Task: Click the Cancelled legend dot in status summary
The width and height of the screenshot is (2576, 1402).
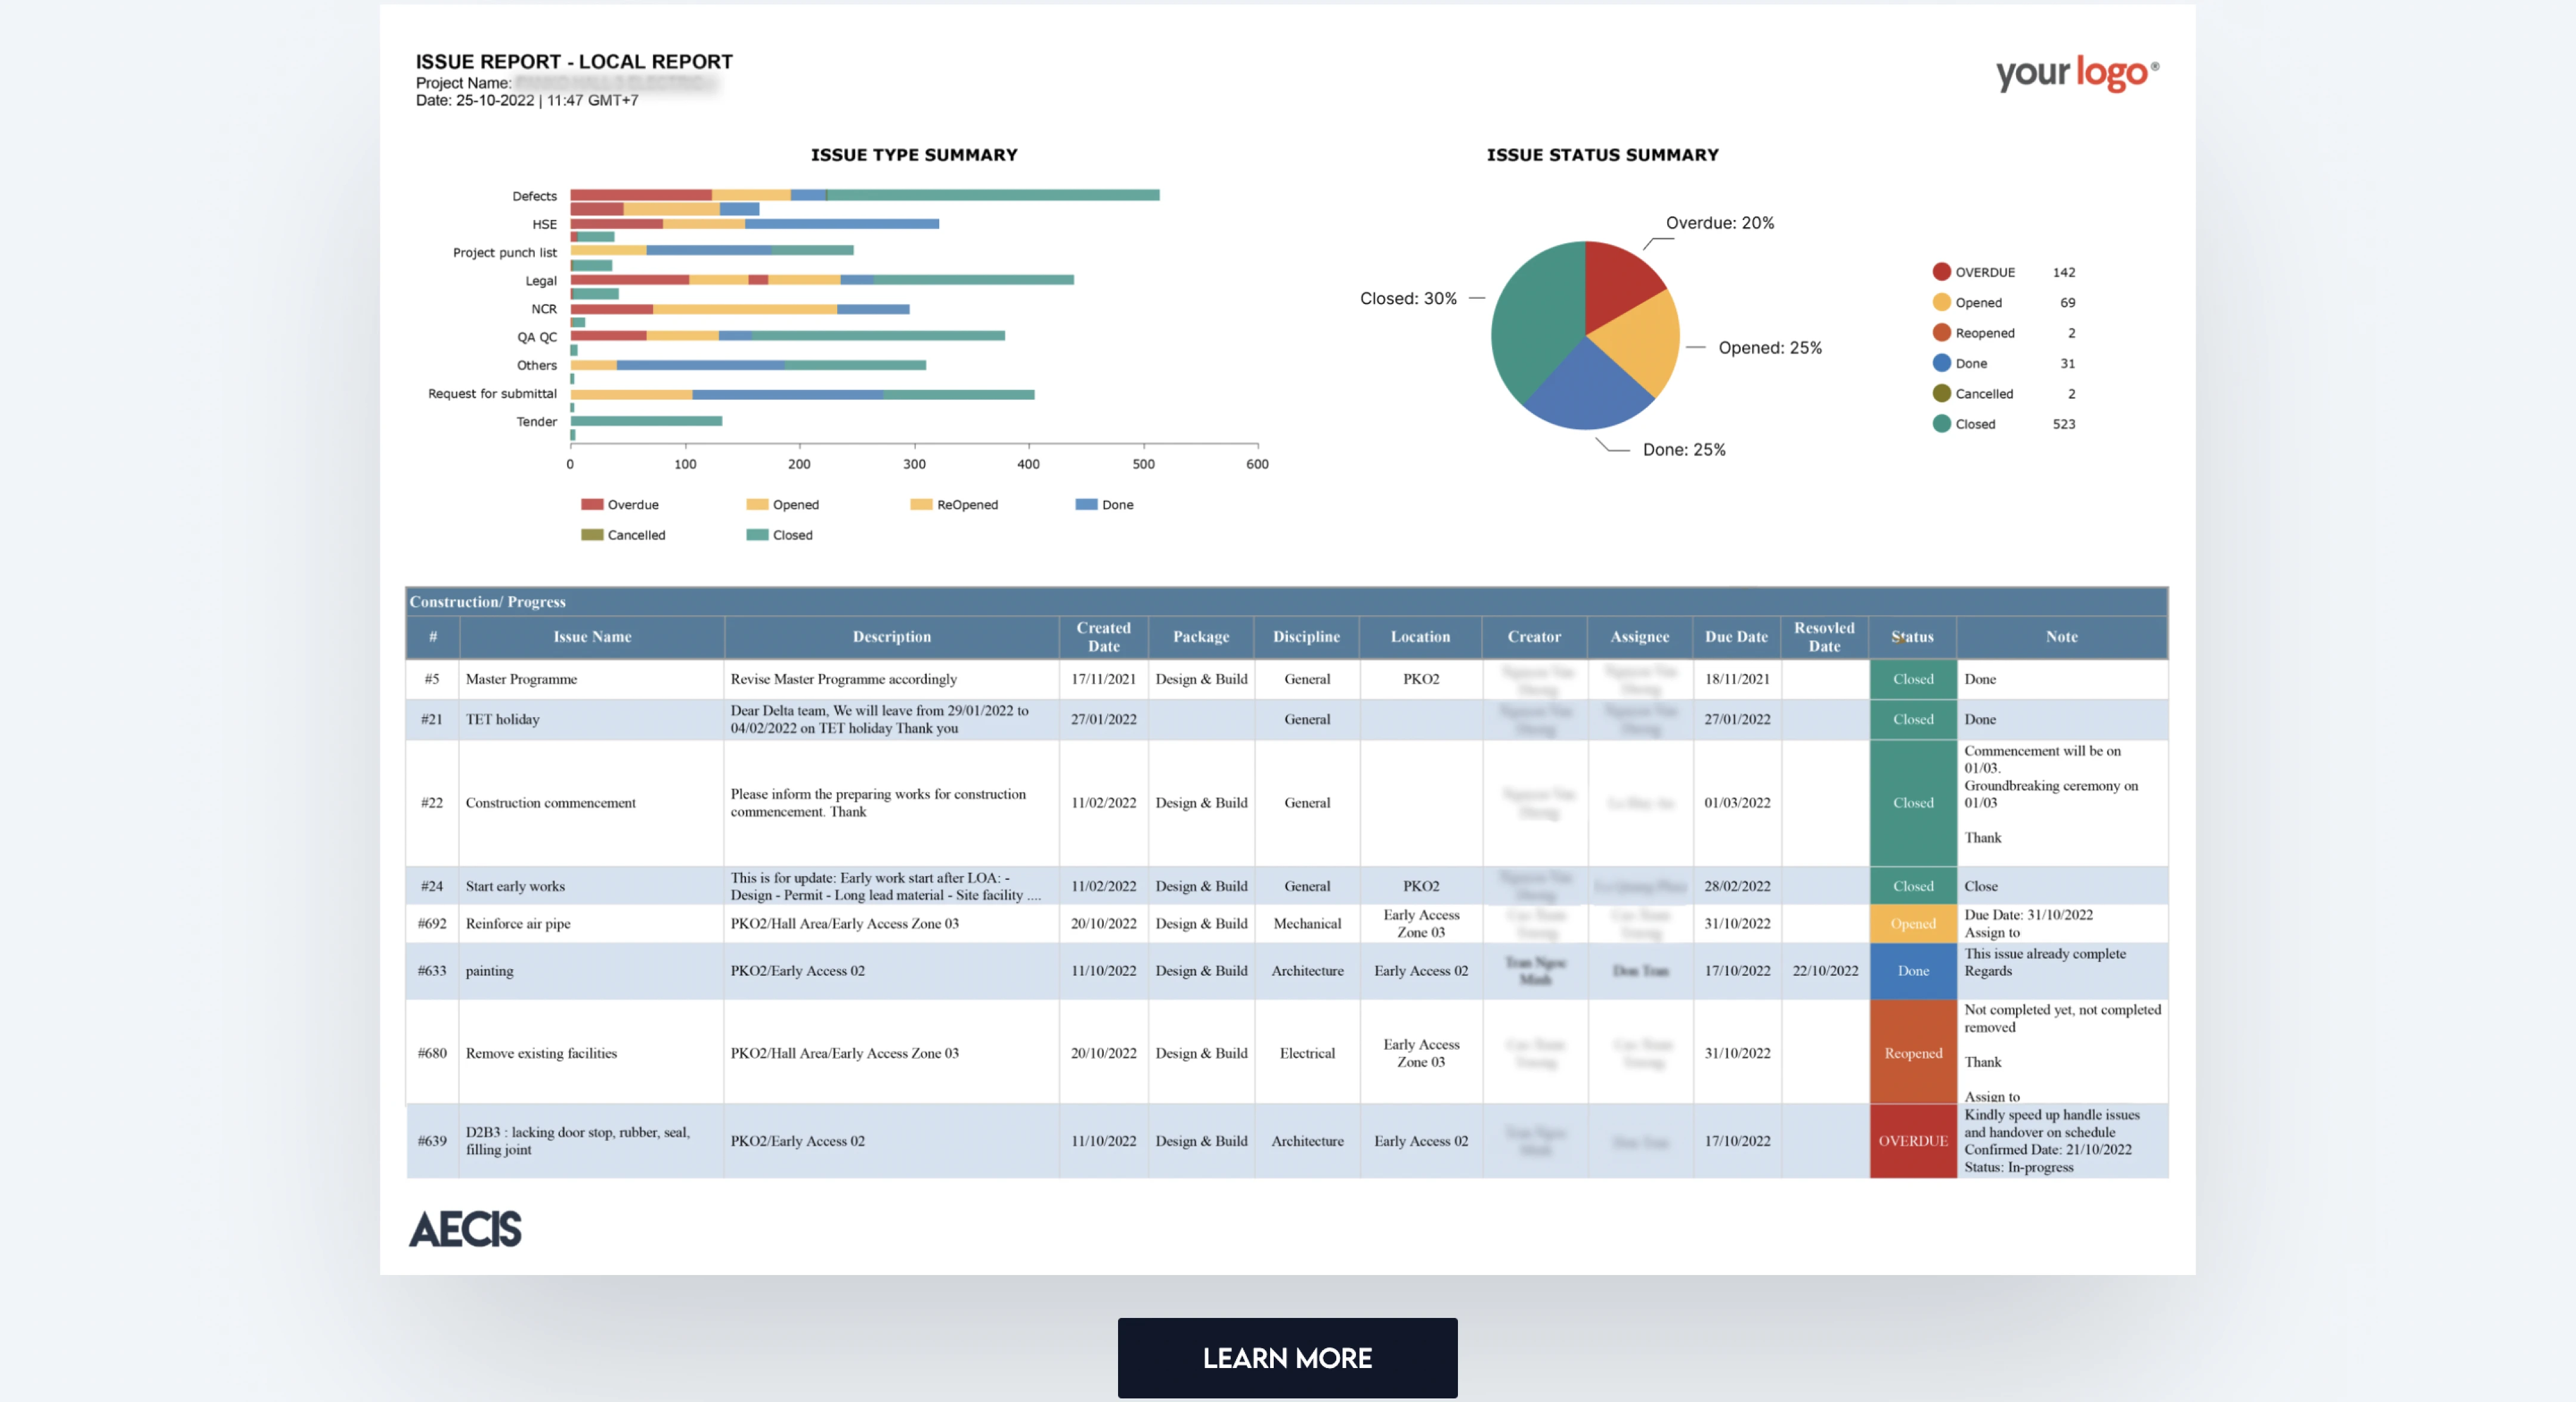Action: pos(1941,393)
